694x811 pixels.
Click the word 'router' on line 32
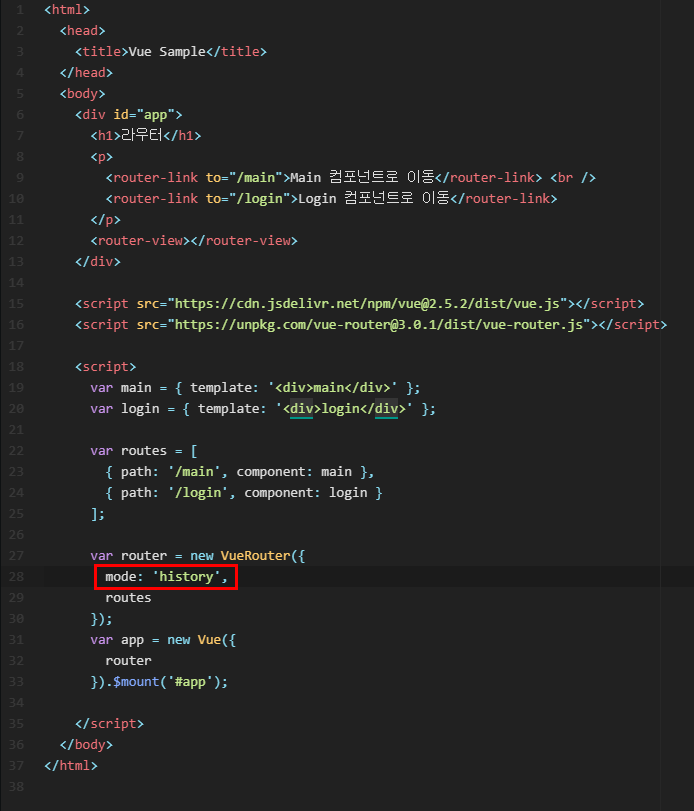click(x=128, y=661)
